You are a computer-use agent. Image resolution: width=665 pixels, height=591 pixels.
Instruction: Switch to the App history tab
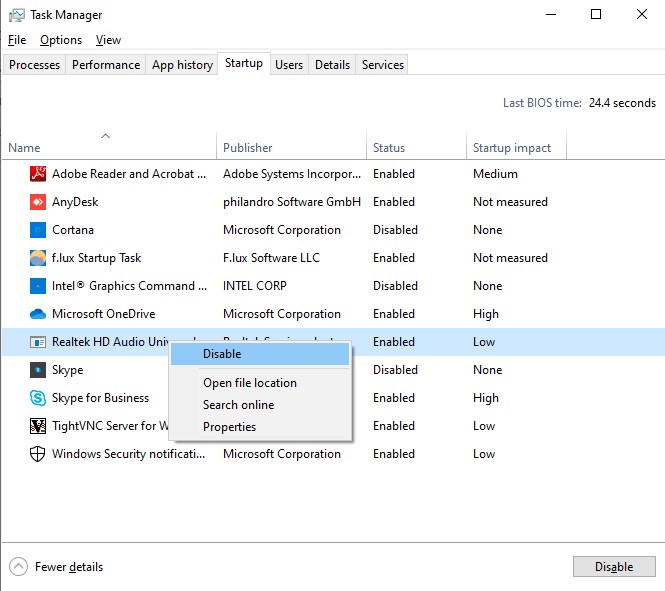tap(182, 64)
